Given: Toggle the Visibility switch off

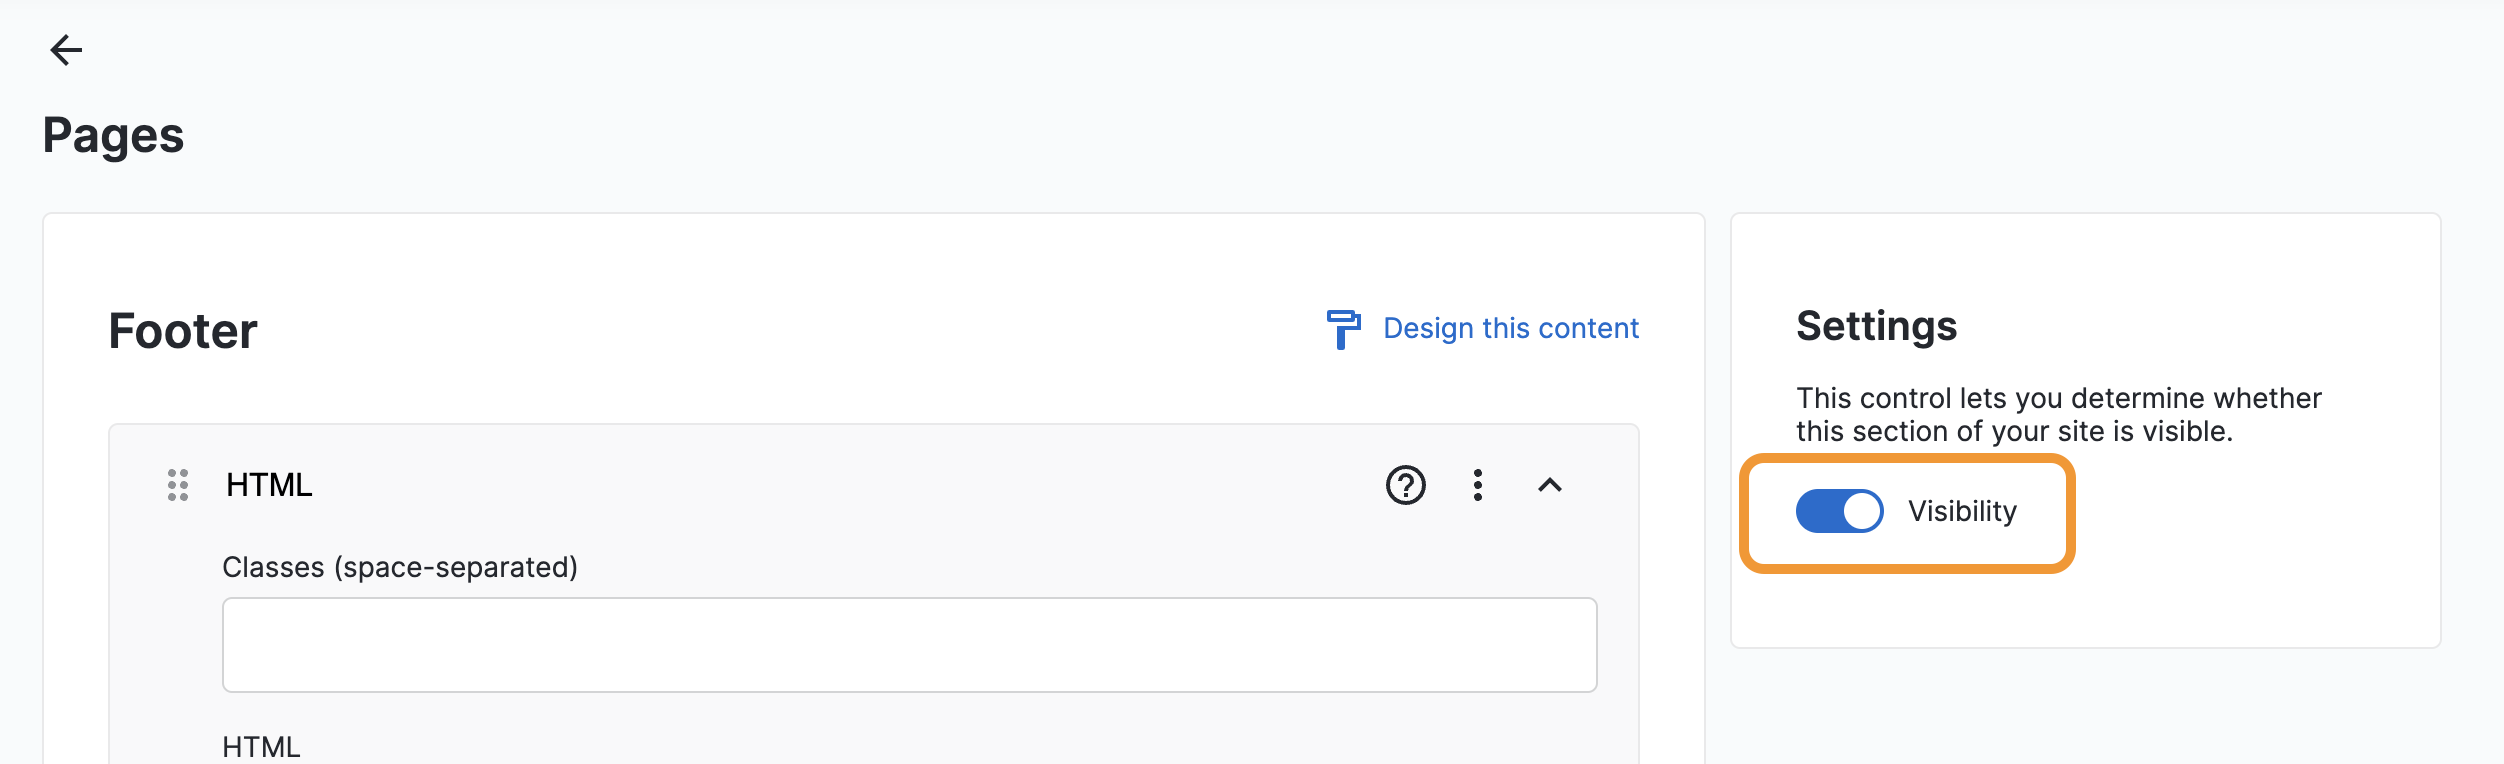Looking at the screenshot, I should click(x=1839, y=511).
